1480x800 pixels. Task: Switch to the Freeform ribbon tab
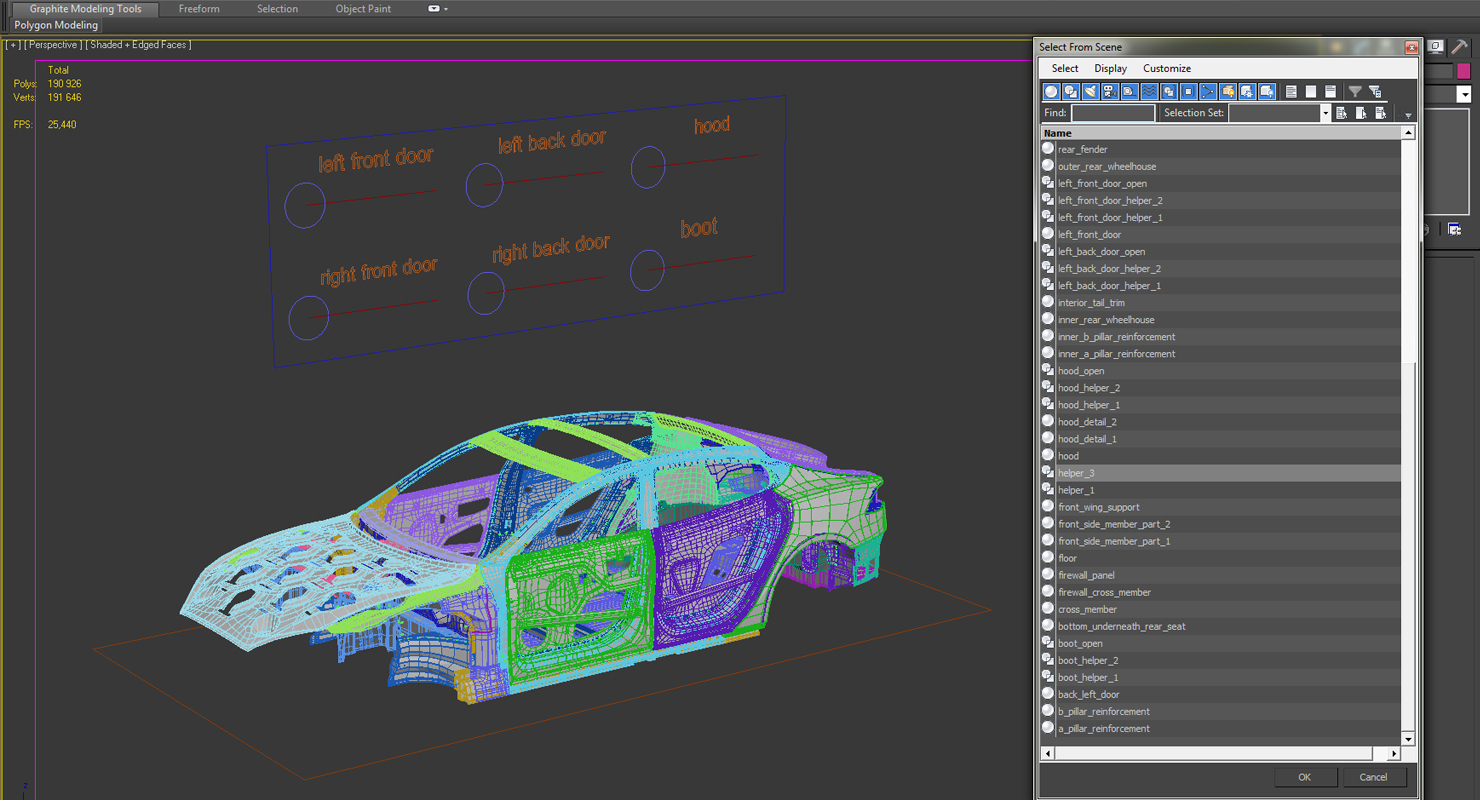point(199,9)
